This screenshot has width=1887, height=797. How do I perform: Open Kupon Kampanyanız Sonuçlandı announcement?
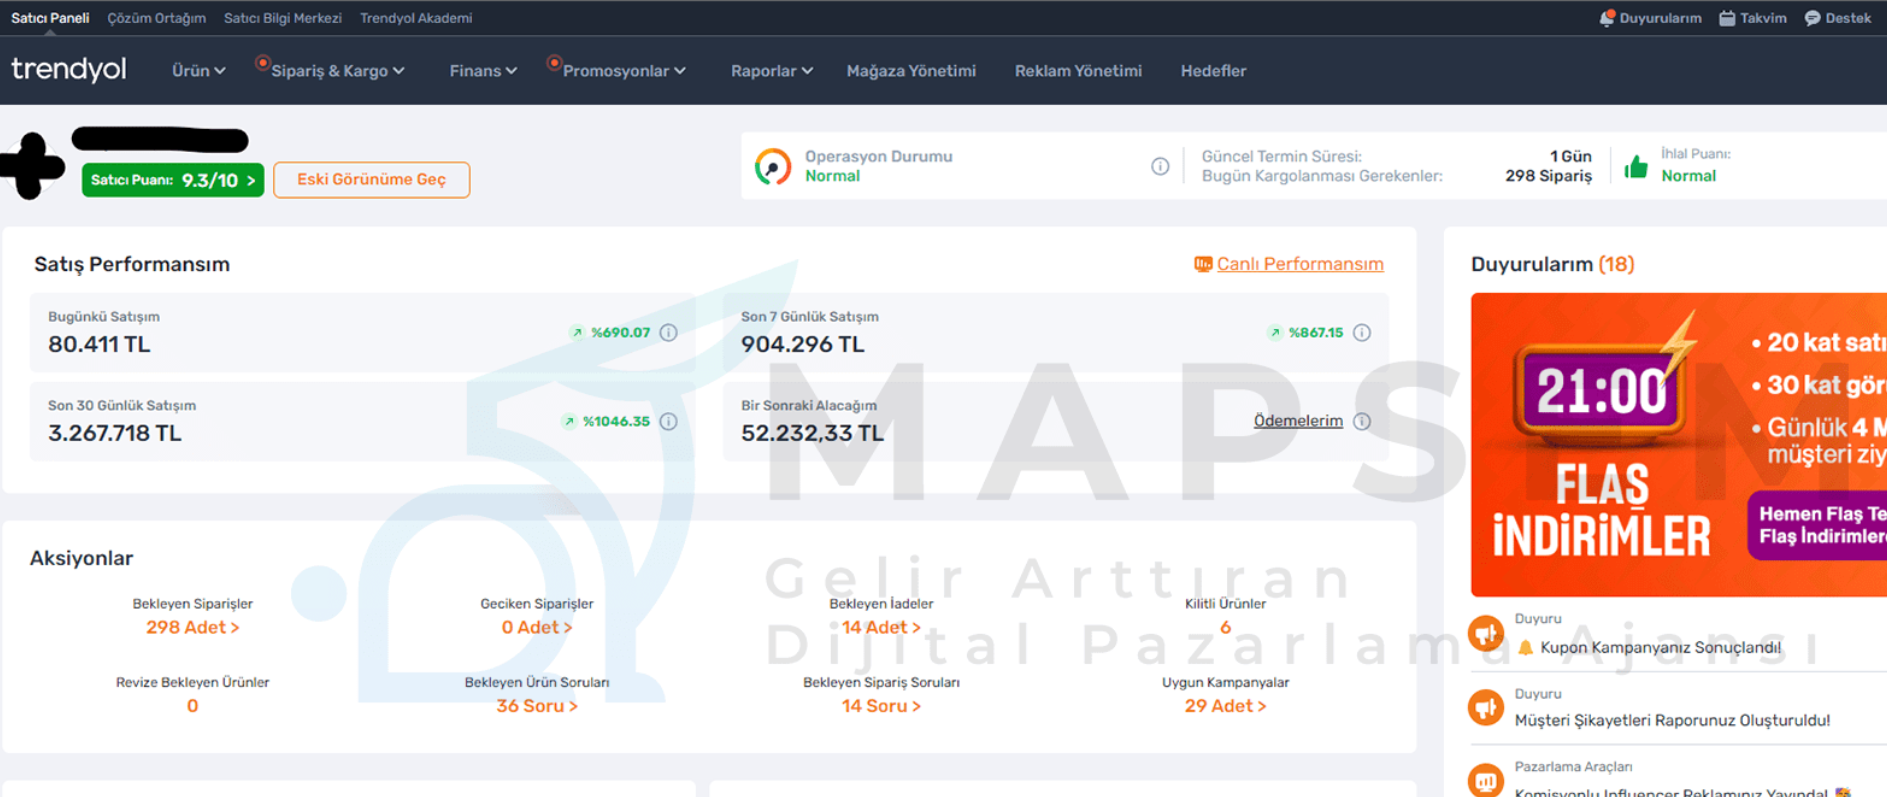pos(1660,647)
